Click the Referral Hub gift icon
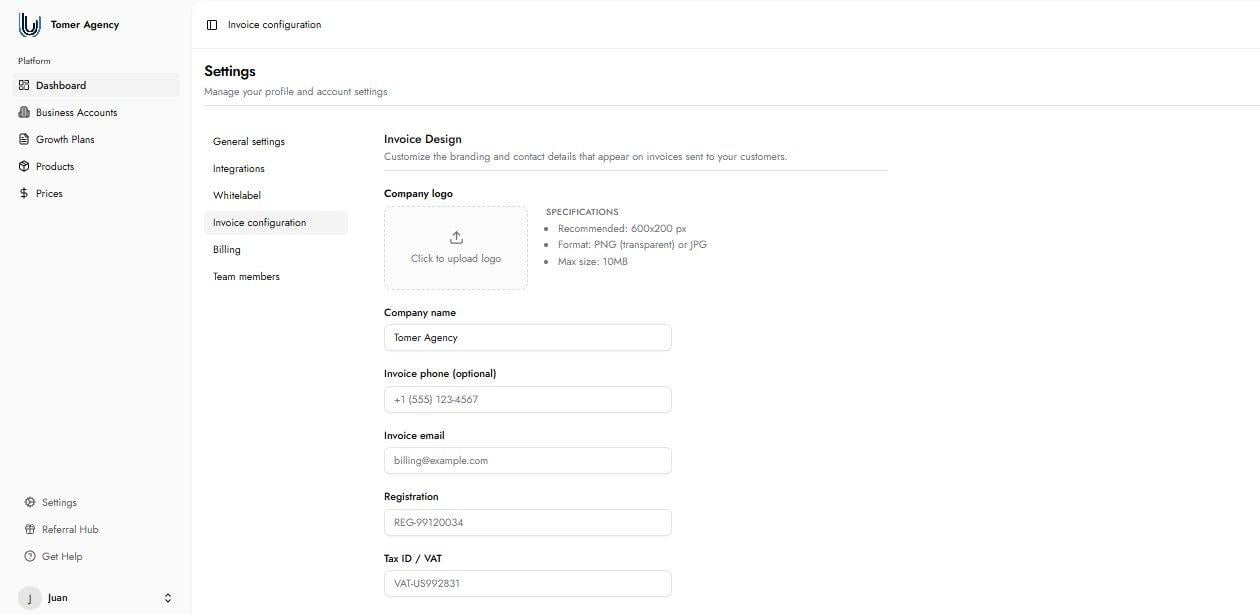Screen dimensions: 1260x614 click(x=30, y=530)
